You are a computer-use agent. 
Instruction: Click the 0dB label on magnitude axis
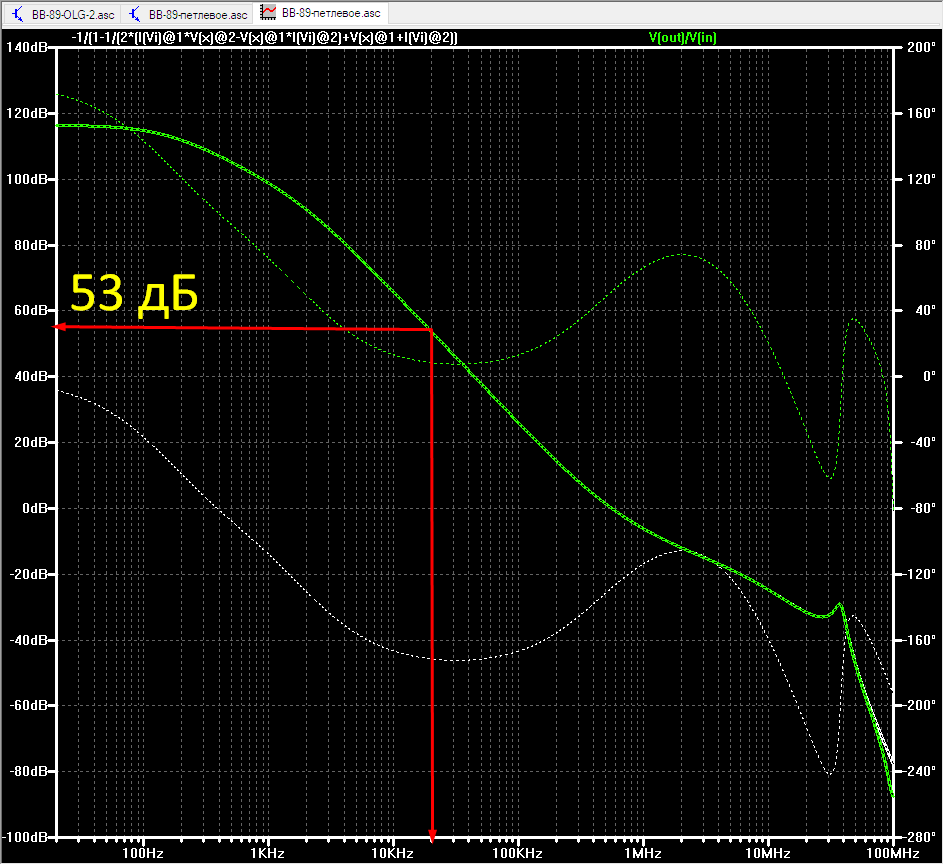point(35,508)
